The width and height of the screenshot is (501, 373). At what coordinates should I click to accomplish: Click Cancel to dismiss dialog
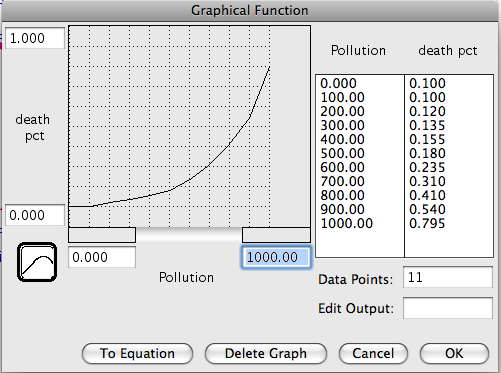373,353
